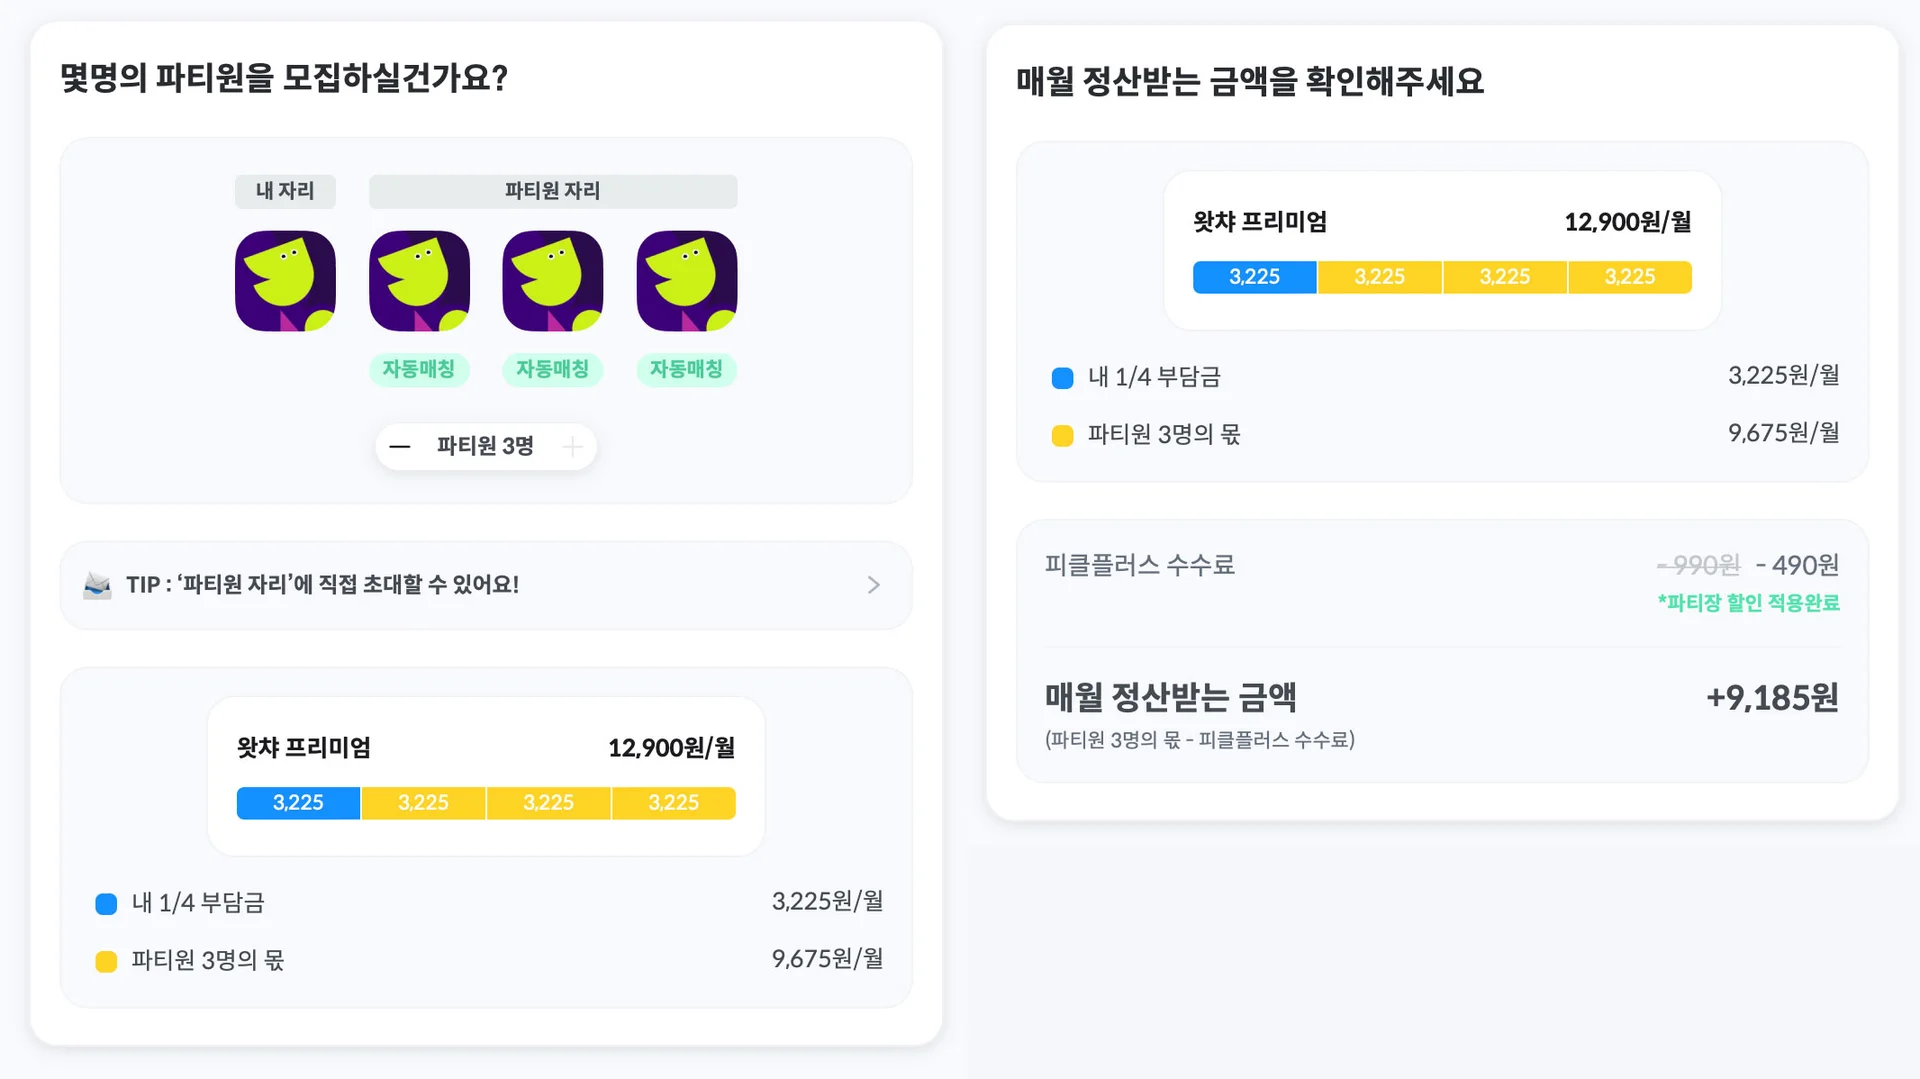Image resolution: width=1920 pixels, height=1079 pixels.
Task: Click plus button to add party members
Action: click(x=572, y=447)
